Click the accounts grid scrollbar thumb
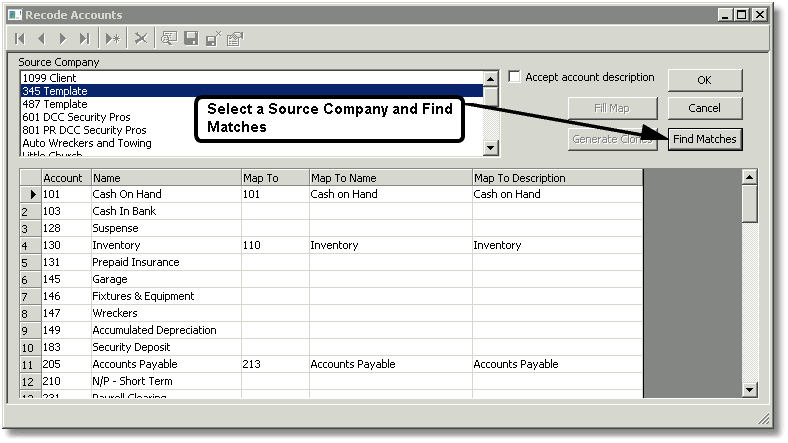This screenshot has width=788, height=443. (x=749, y=203)
